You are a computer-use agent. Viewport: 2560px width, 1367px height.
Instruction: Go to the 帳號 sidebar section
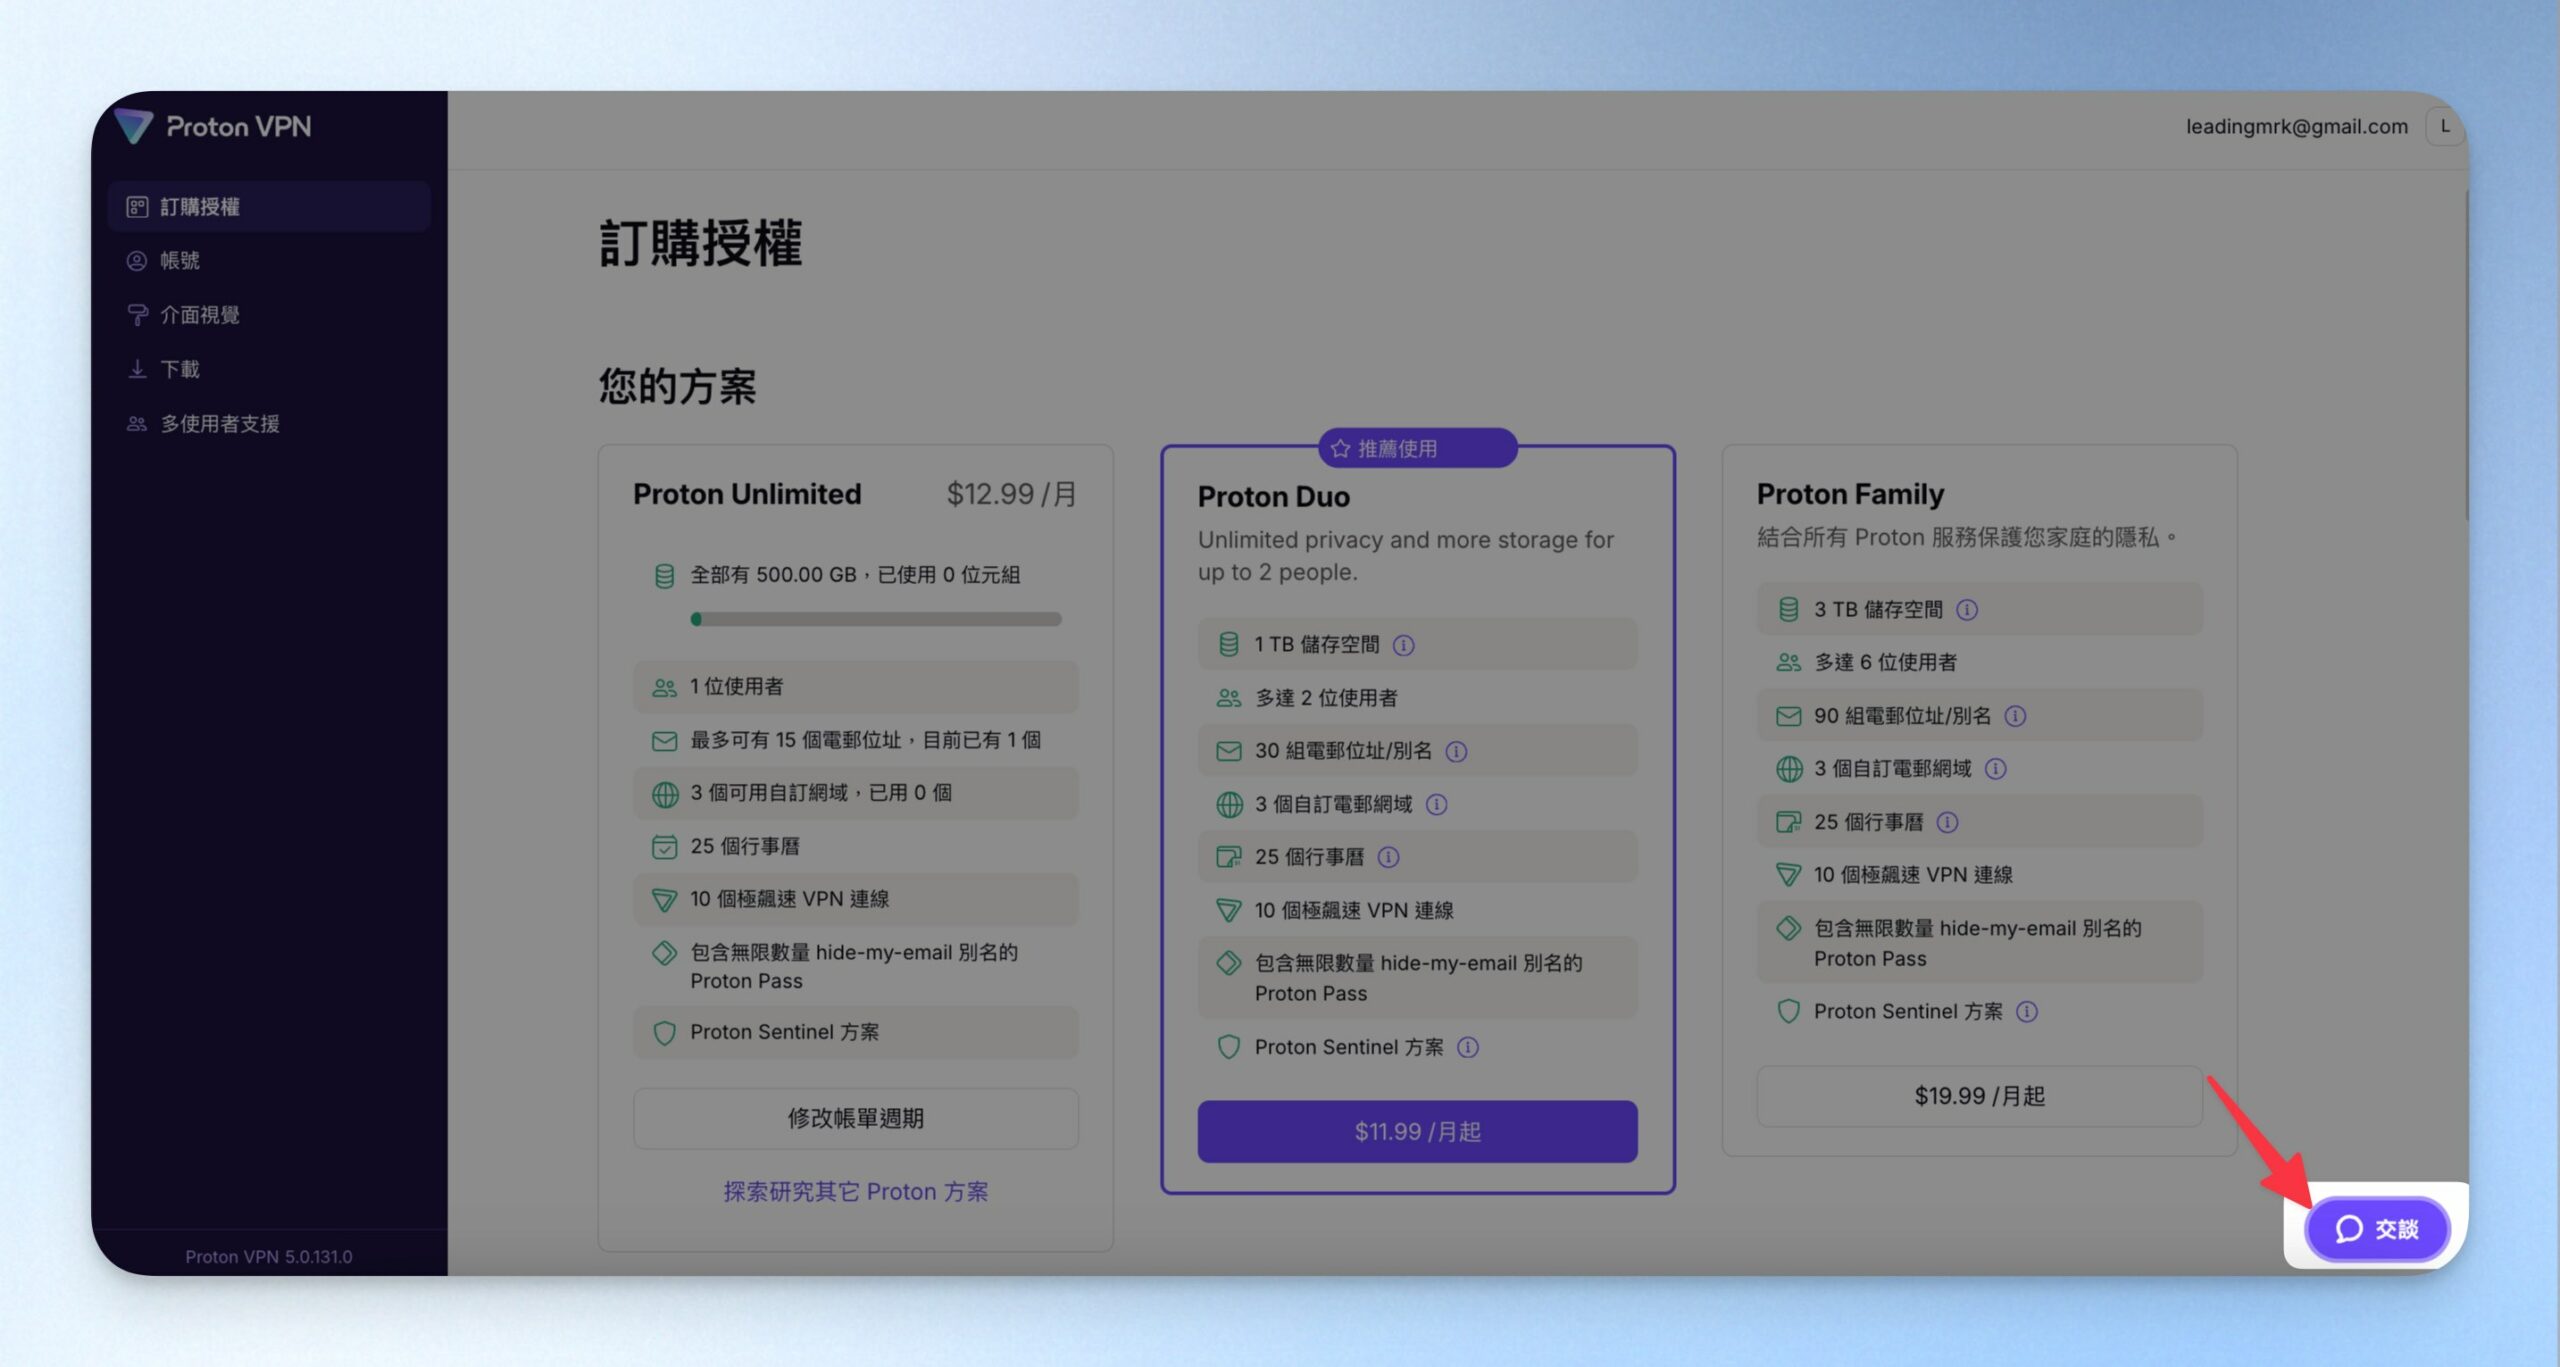point(268,261)
